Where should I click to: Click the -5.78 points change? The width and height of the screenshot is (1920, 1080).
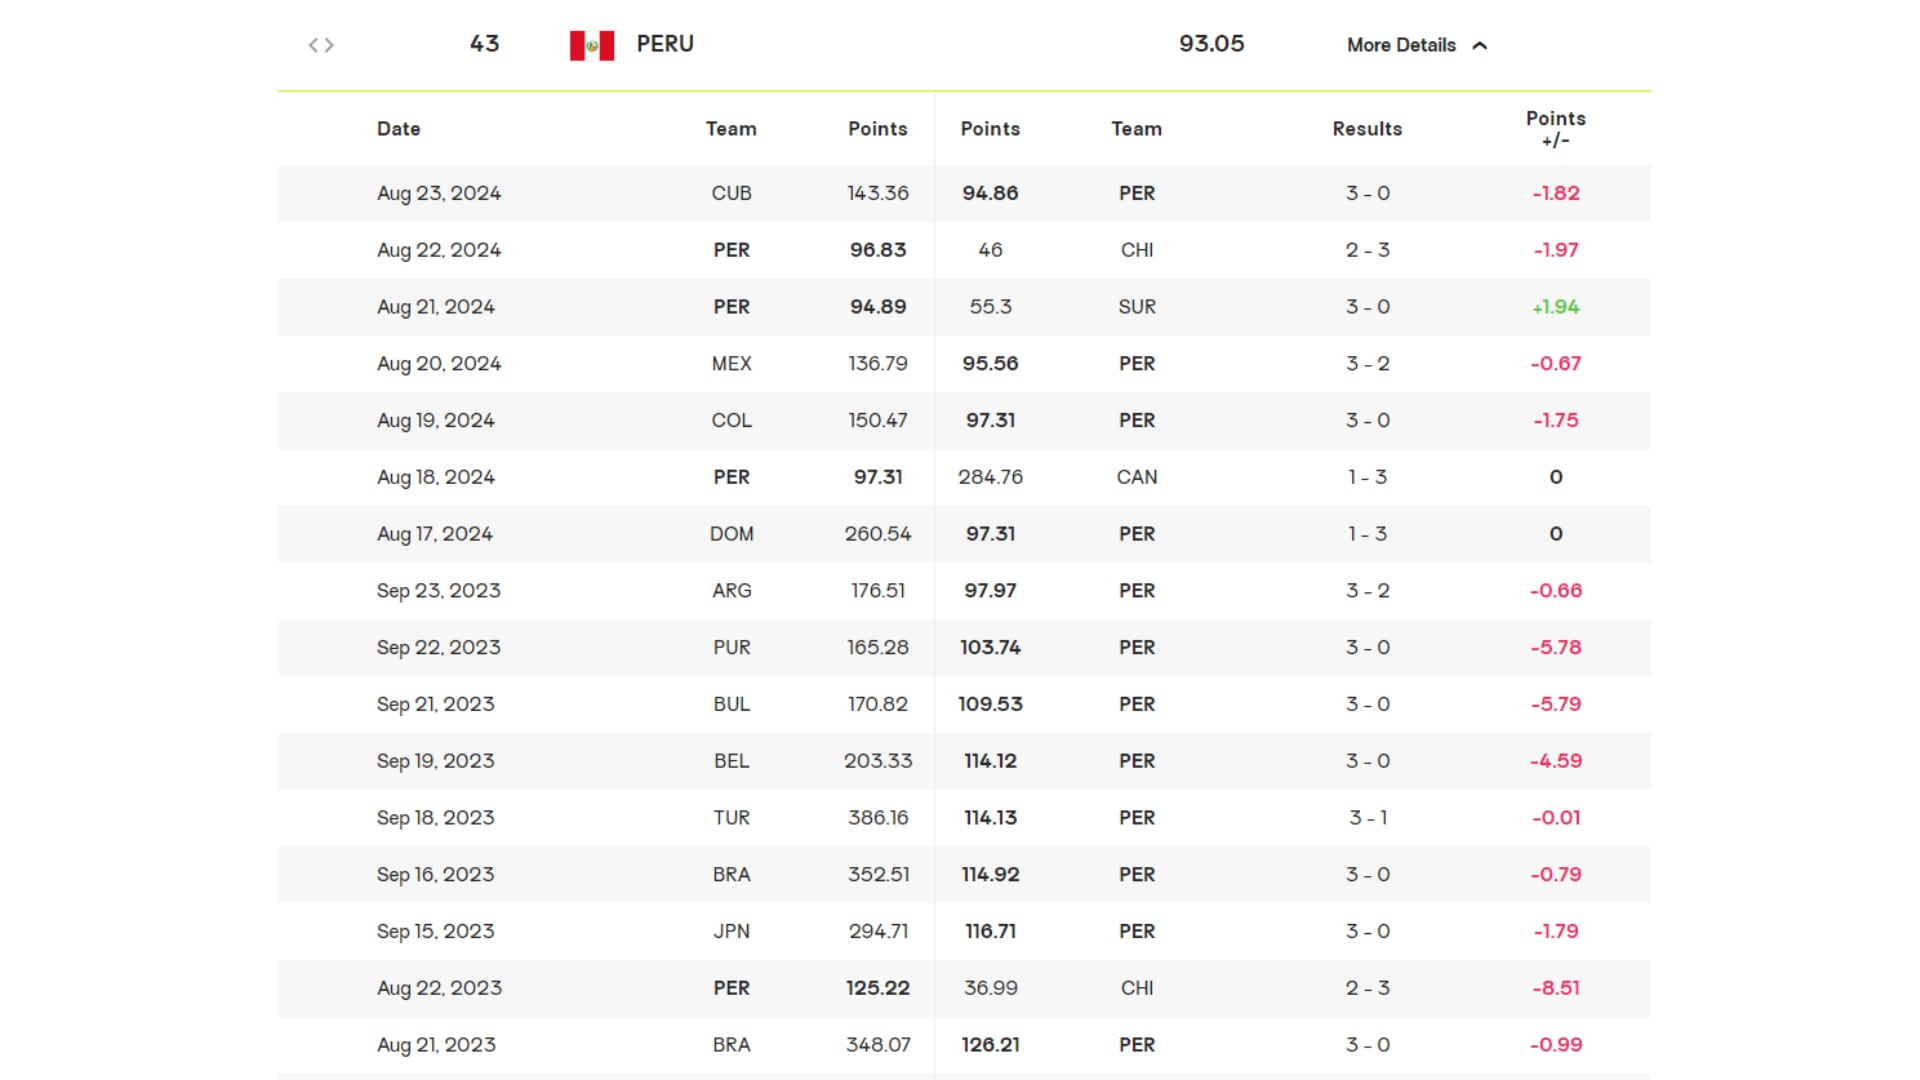click(1556, 648)
